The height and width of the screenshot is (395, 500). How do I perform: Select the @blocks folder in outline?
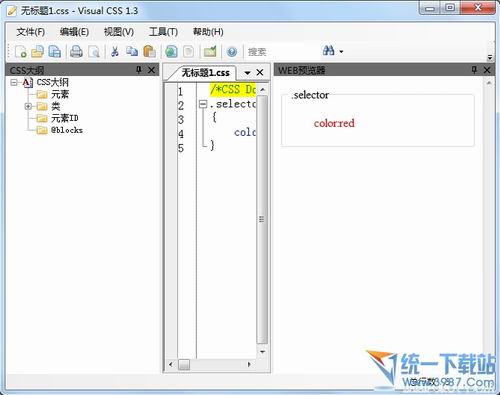tap(67, 130)
